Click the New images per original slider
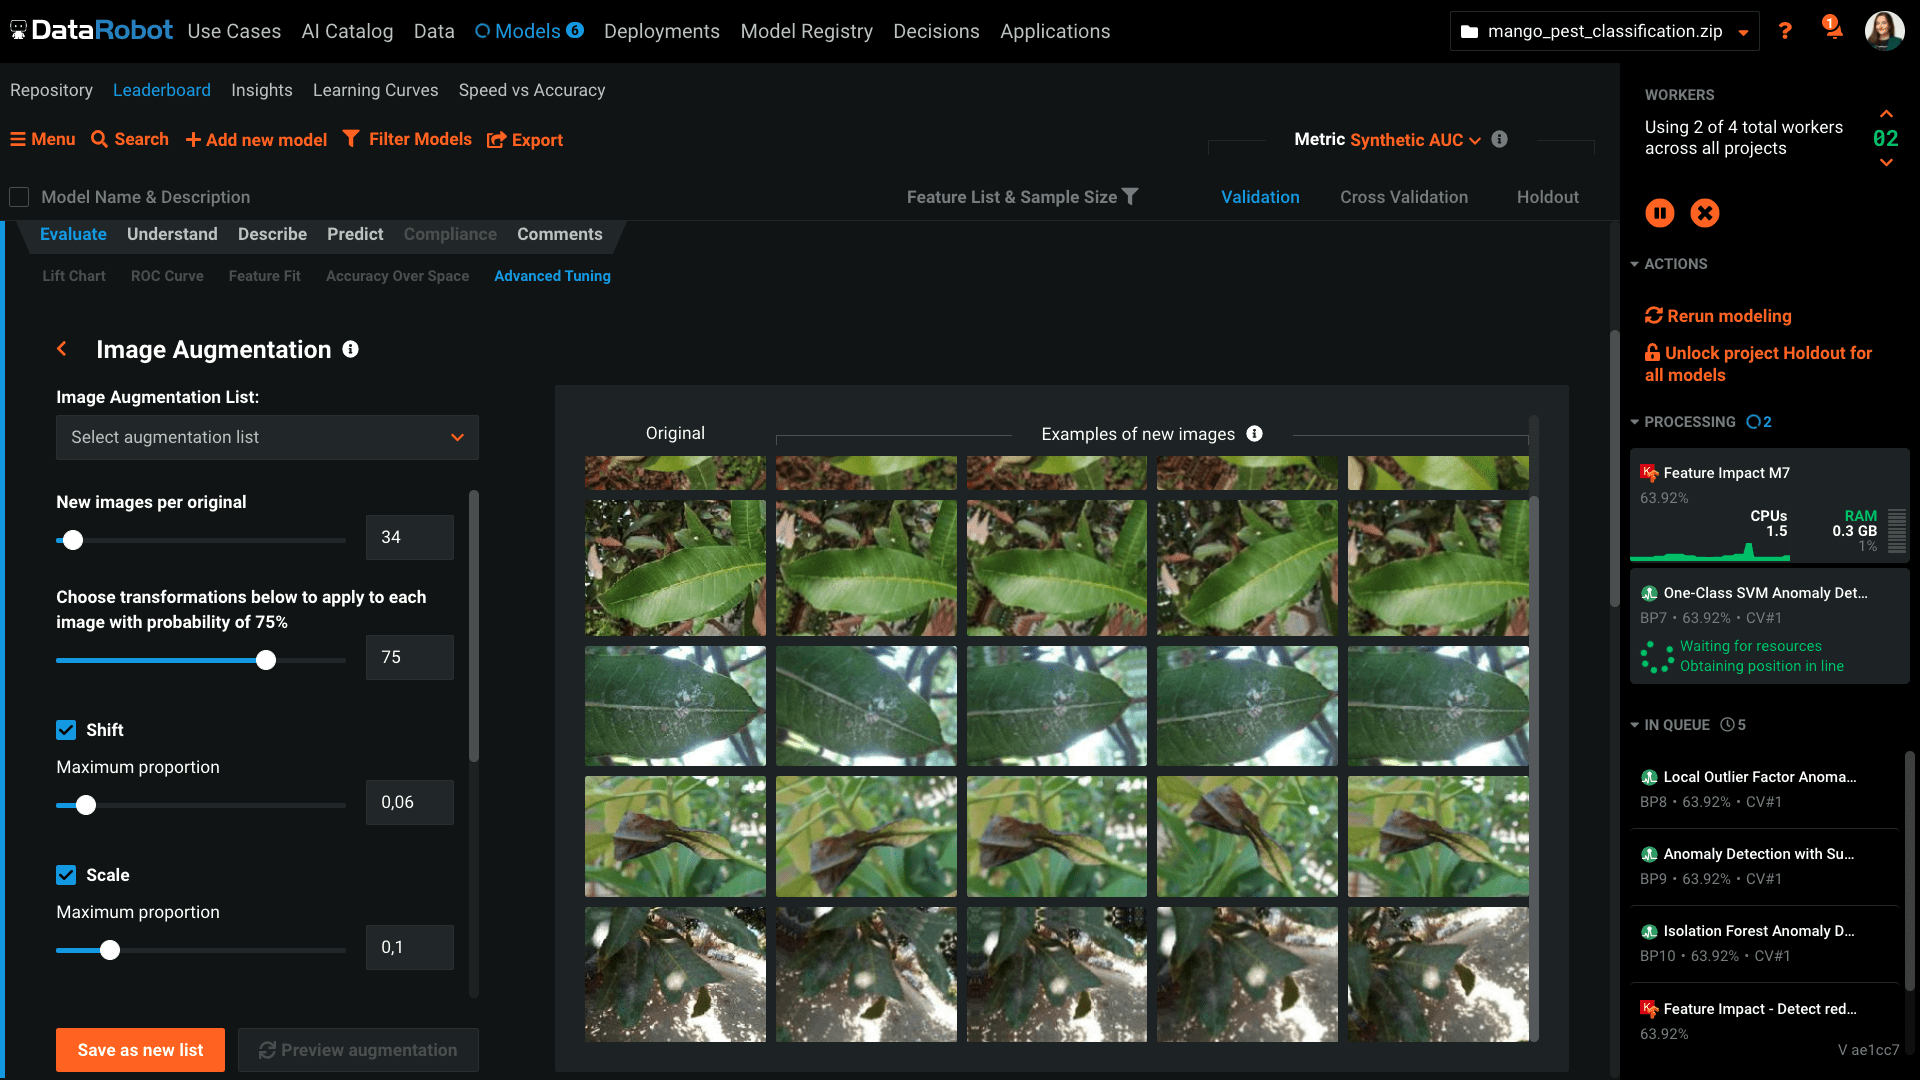1920x1080 pixels. pos(201,540)
